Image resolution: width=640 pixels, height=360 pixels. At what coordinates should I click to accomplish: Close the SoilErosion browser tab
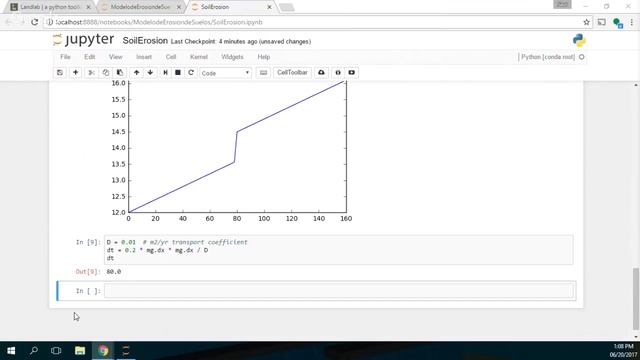click(269, 7)
